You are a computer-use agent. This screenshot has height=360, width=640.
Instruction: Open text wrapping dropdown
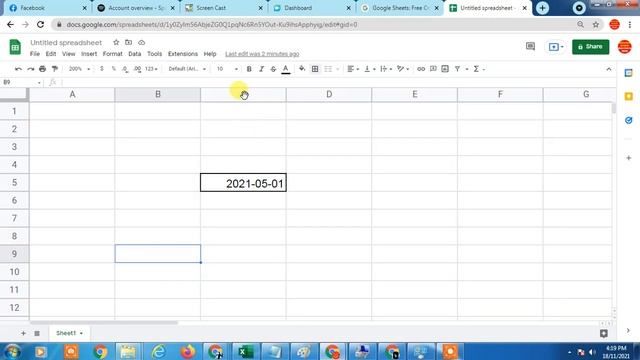coord(386,69)
